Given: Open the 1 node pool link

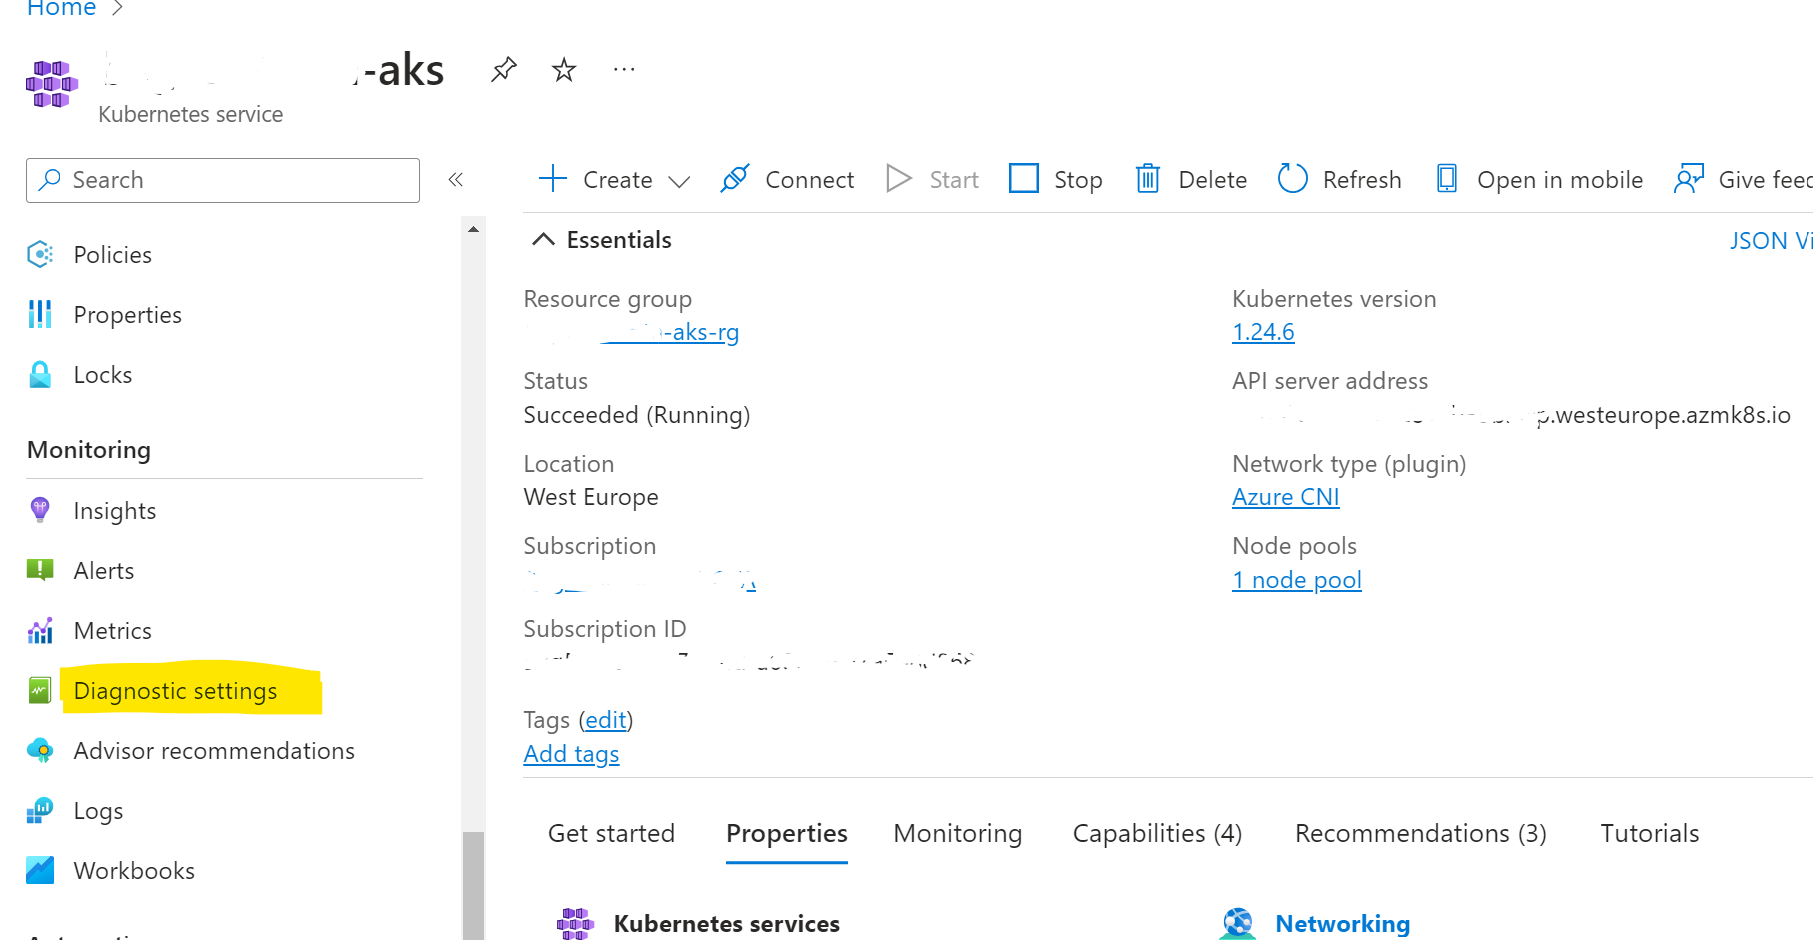Looking at the screenshot, I should 1296,579.
